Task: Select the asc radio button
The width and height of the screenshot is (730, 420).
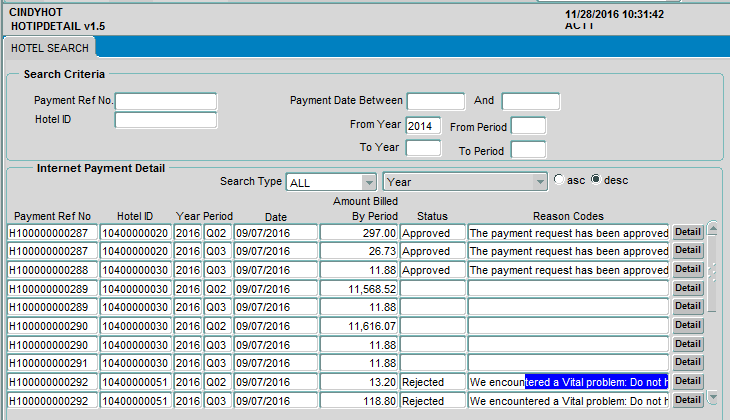Action: click(x=560, y=180)
